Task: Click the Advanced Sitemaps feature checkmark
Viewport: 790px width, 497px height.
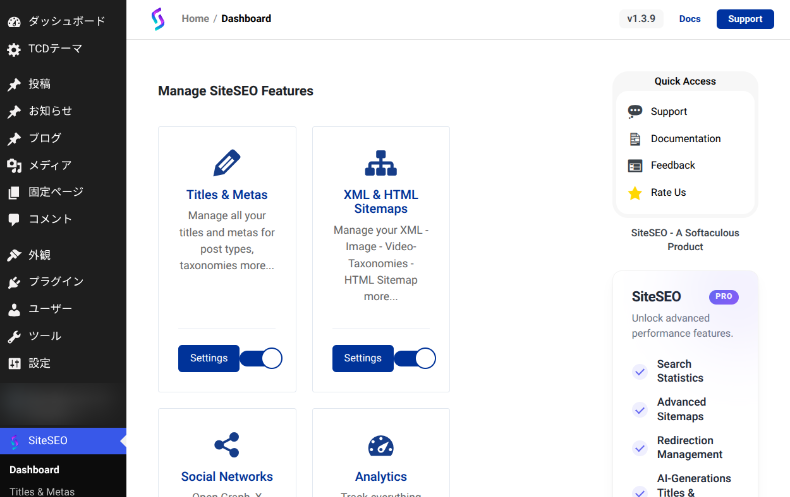Action: tap(640, 410)
